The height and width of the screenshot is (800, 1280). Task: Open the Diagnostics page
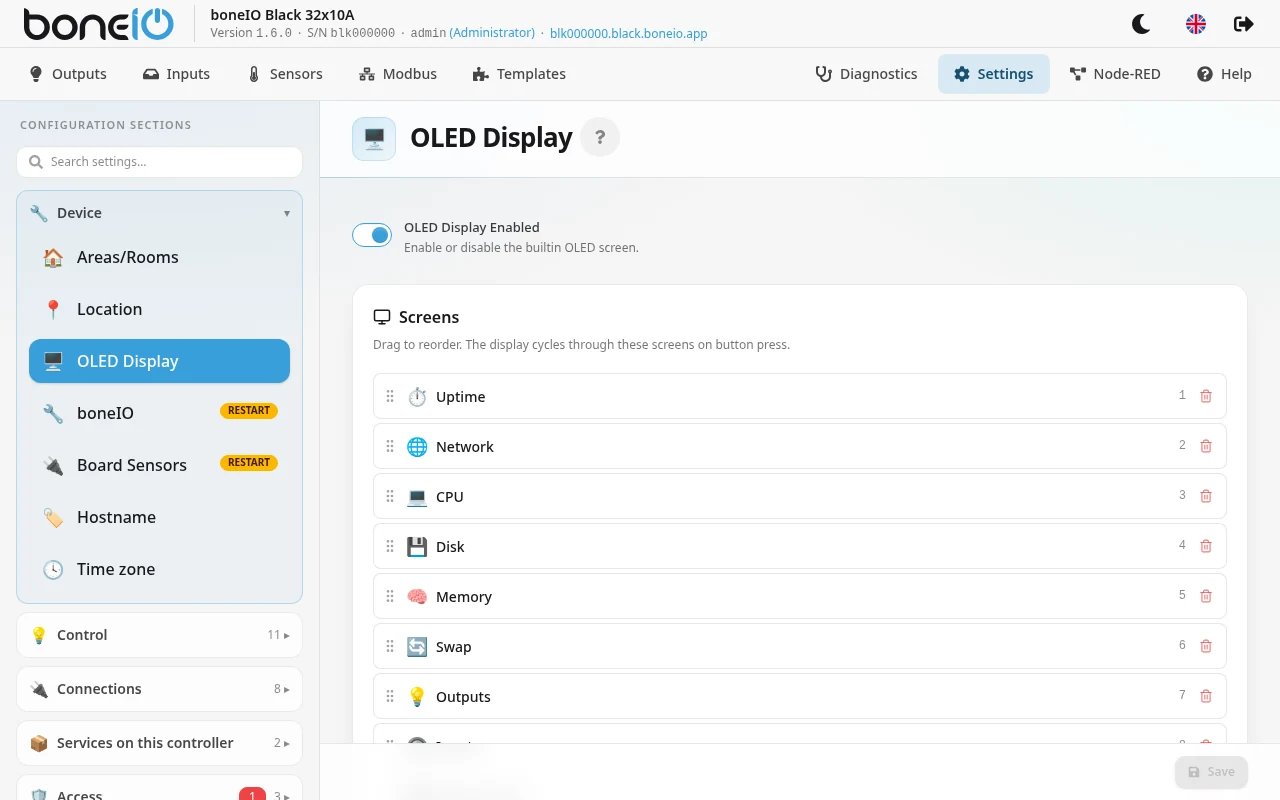(866, 74)
